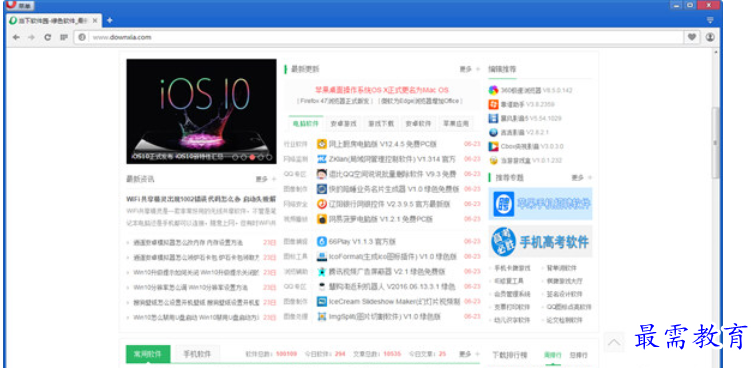Expand 更多 after the 今日文章 count
The width and height of the screenshot is (756, 368).
click(469, 354)
